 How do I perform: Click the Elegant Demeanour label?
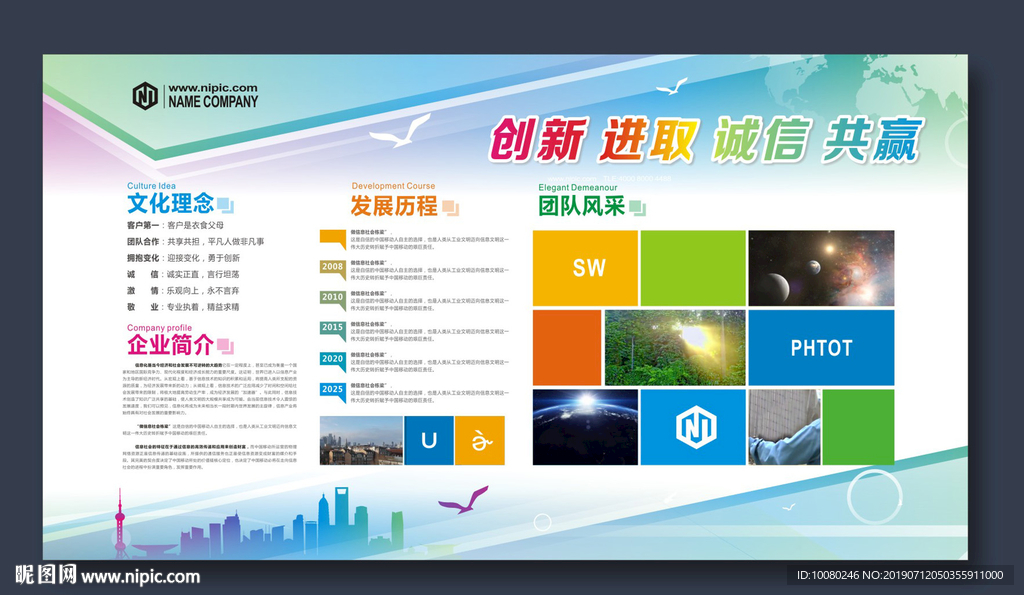577,187
